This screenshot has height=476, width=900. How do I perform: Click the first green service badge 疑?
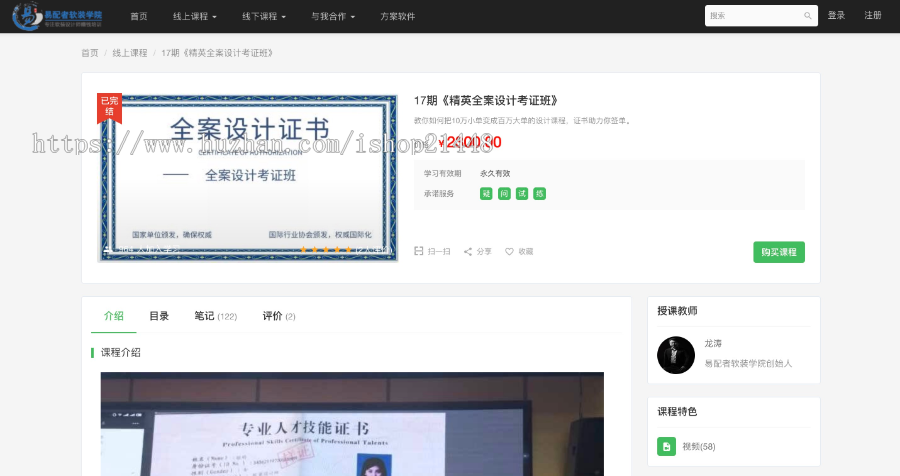486,194
